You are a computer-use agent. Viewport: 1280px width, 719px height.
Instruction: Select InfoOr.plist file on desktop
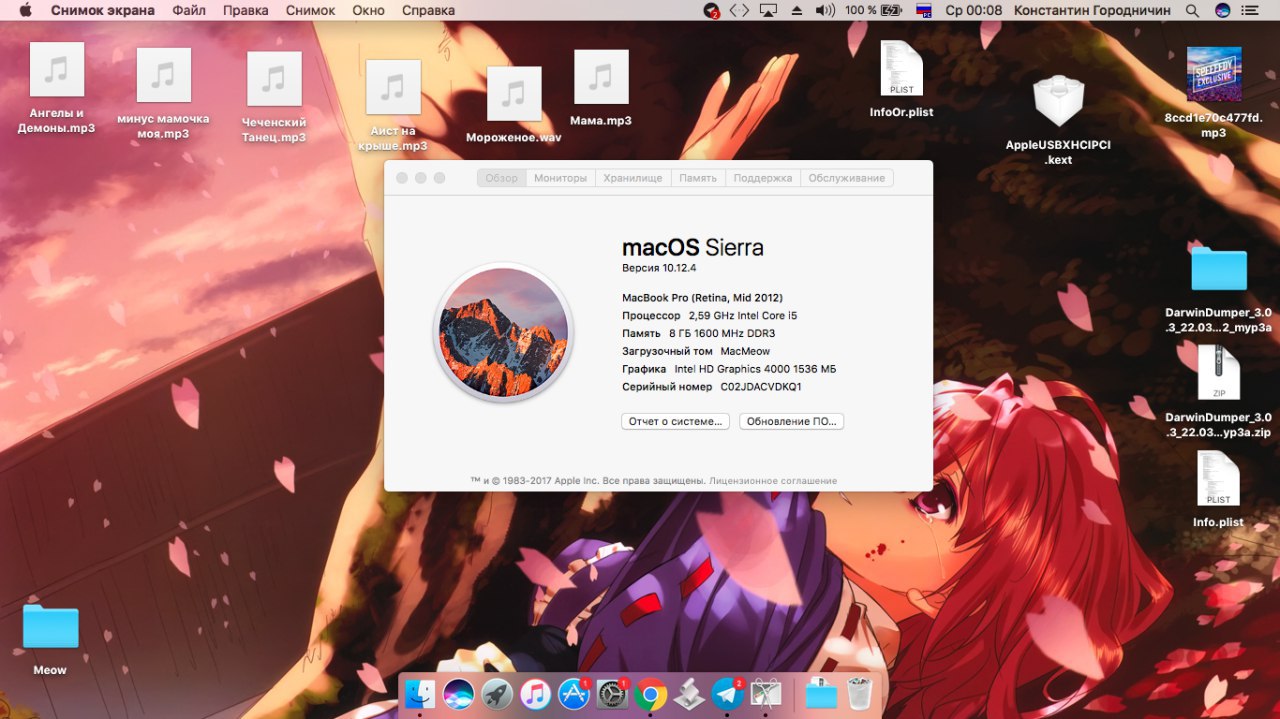pos(902,80)
